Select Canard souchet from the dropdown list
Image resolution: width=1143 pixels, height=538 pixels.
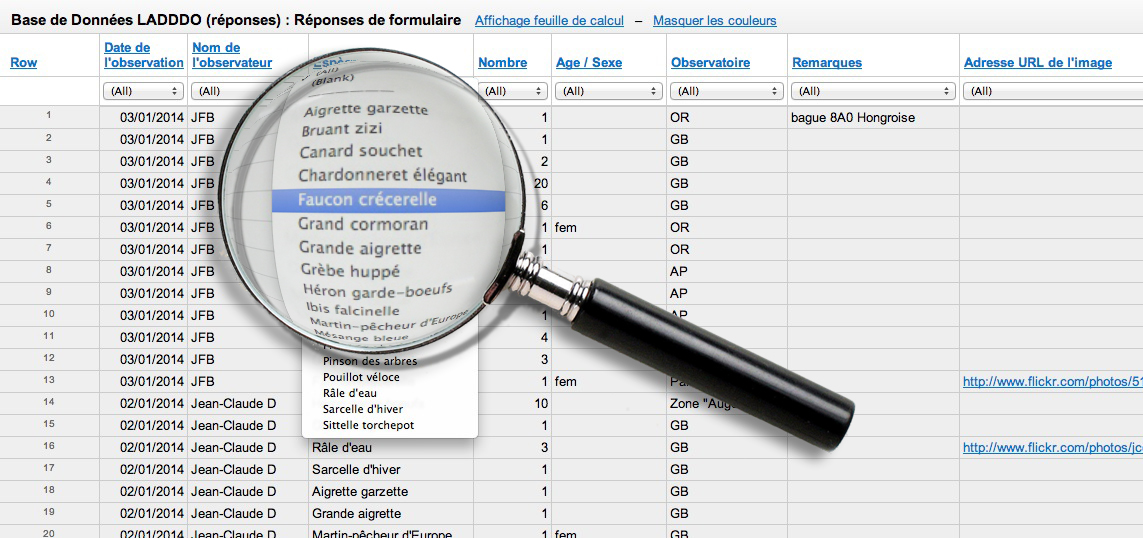click(360, 152)
